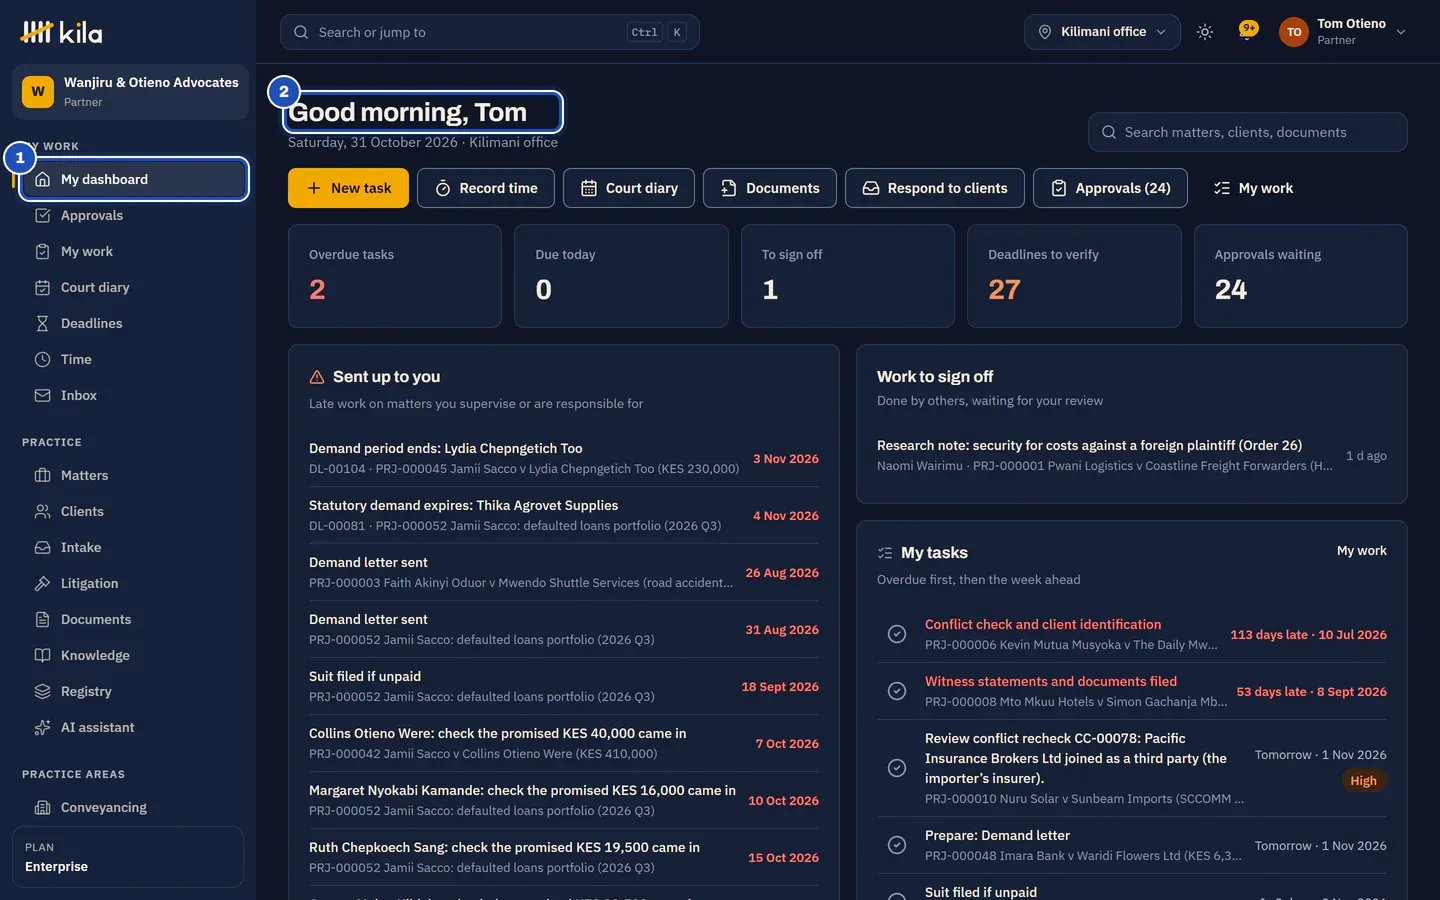Click the Record time button
This screenshot has height=900, width=1440.
point(486,188)
